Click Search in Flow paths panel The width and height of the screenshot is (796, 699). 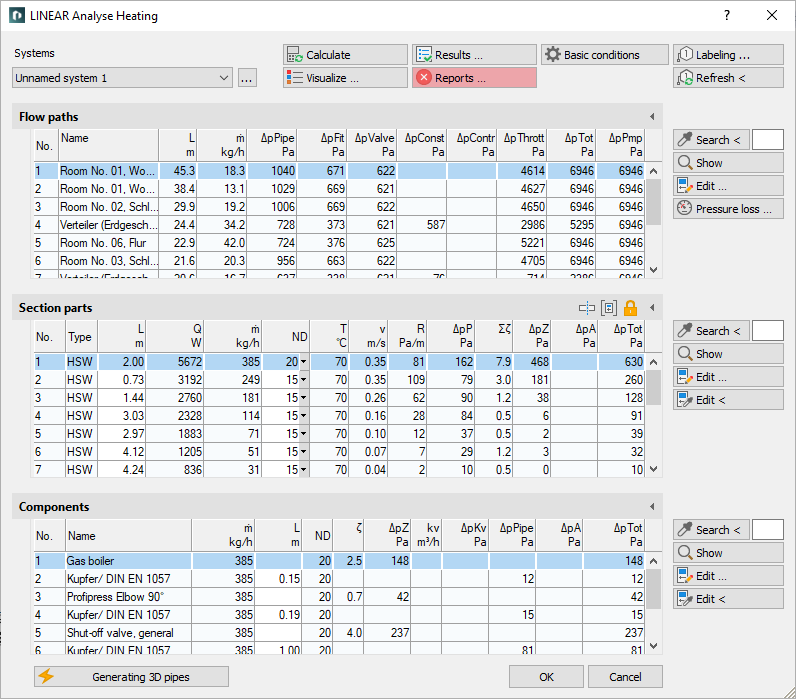click(x=711, y=140)
